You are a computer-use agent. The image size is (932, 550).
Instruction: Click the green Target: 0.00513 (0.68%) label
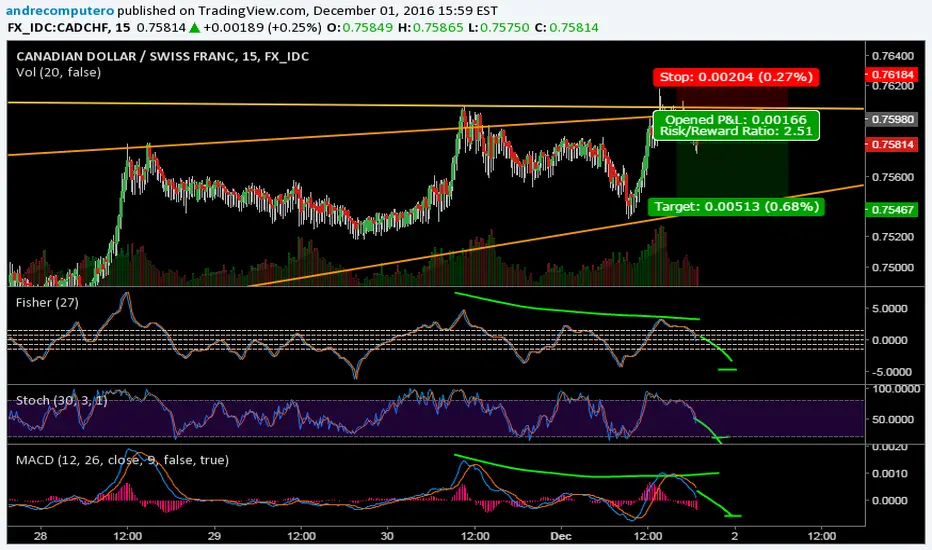736,207
